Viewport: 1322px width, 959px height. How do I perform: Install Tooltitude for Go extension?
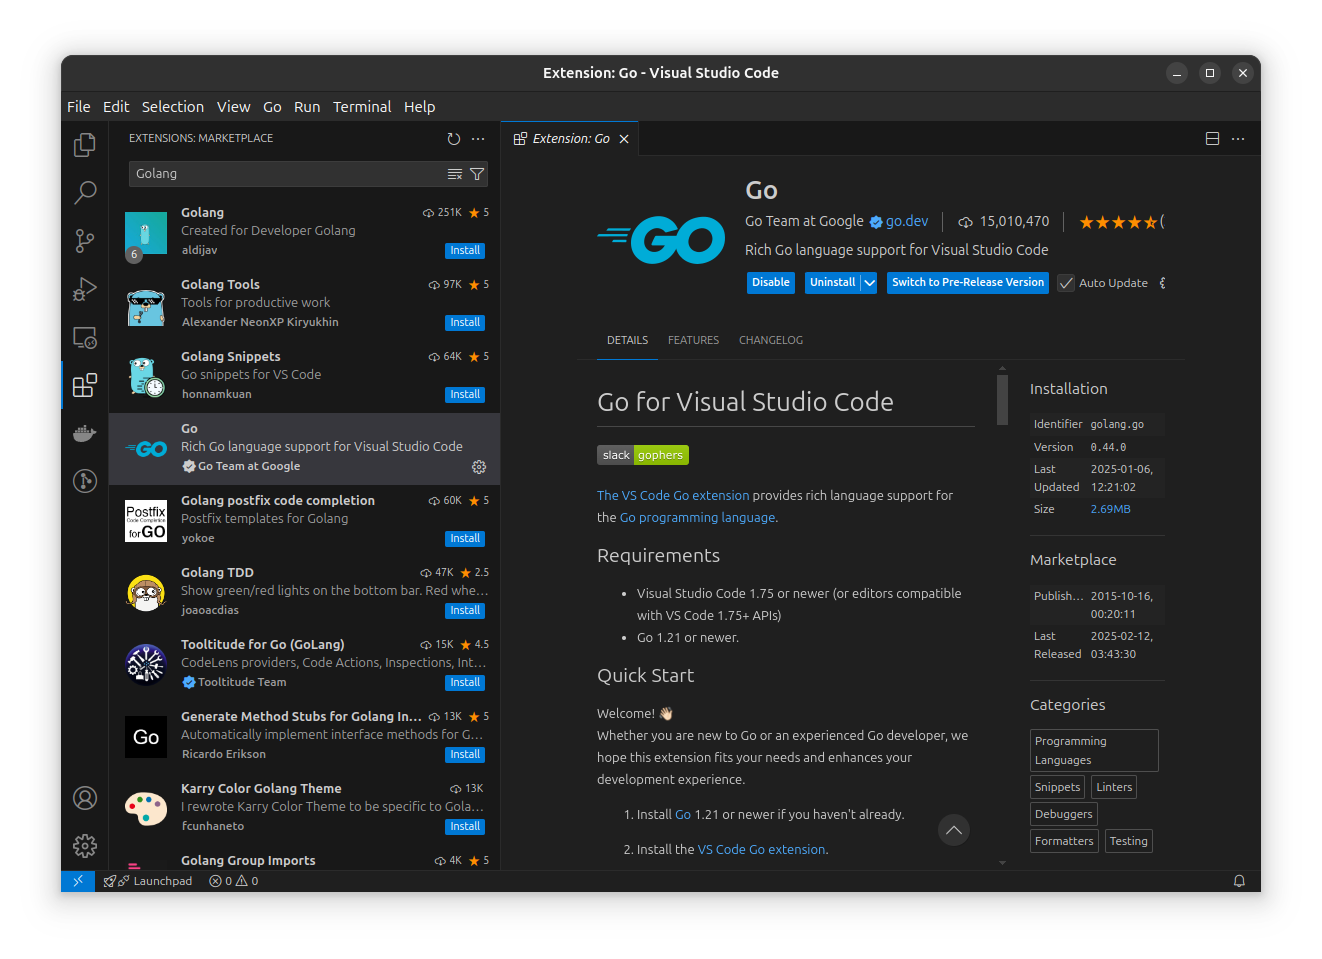click(465, 683)
